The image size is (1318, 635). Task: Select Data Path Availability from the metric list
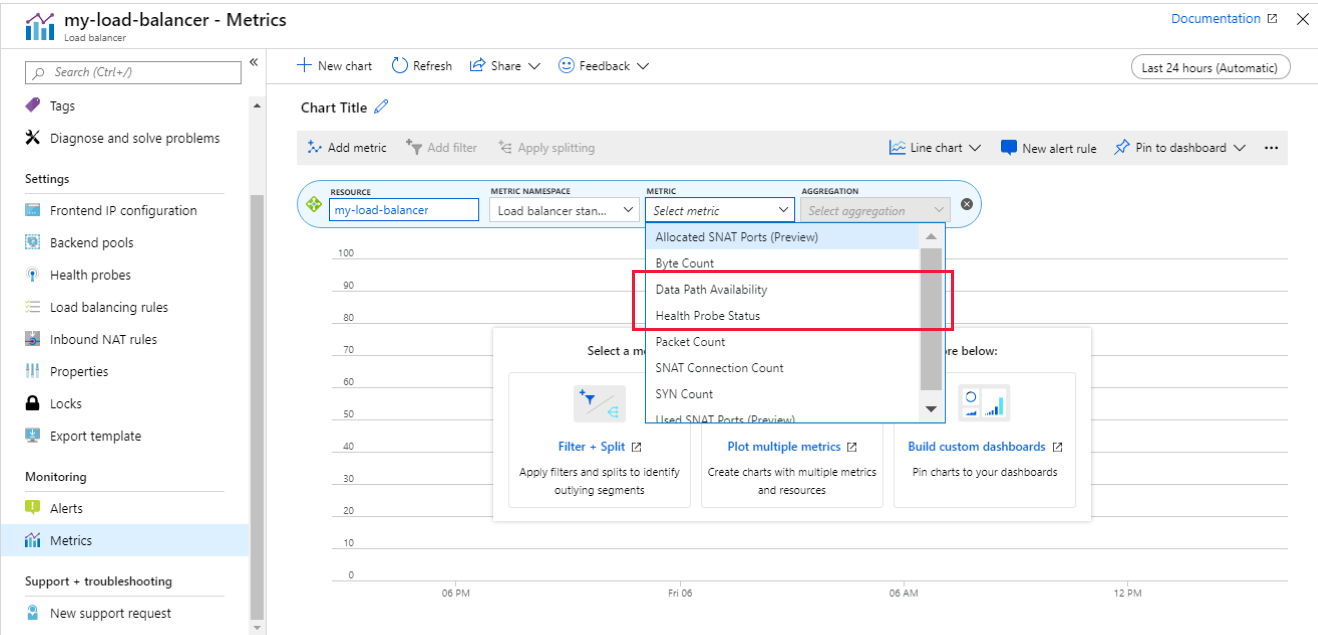[710, 289]
